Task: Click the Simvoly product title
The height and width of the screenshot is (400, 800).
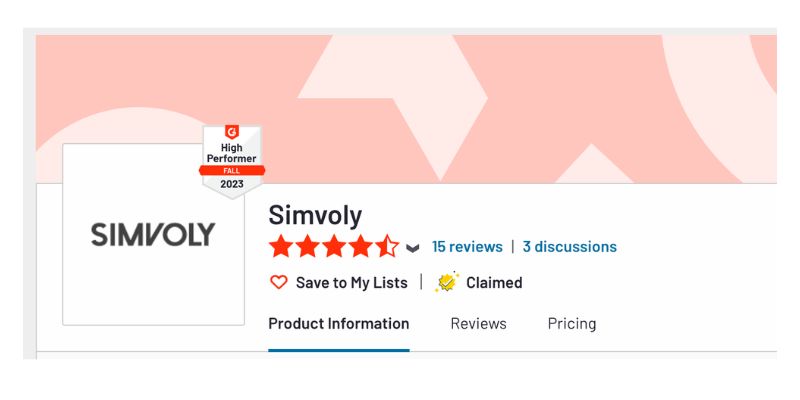Action: pyautogui.click(x=315, y=215)
